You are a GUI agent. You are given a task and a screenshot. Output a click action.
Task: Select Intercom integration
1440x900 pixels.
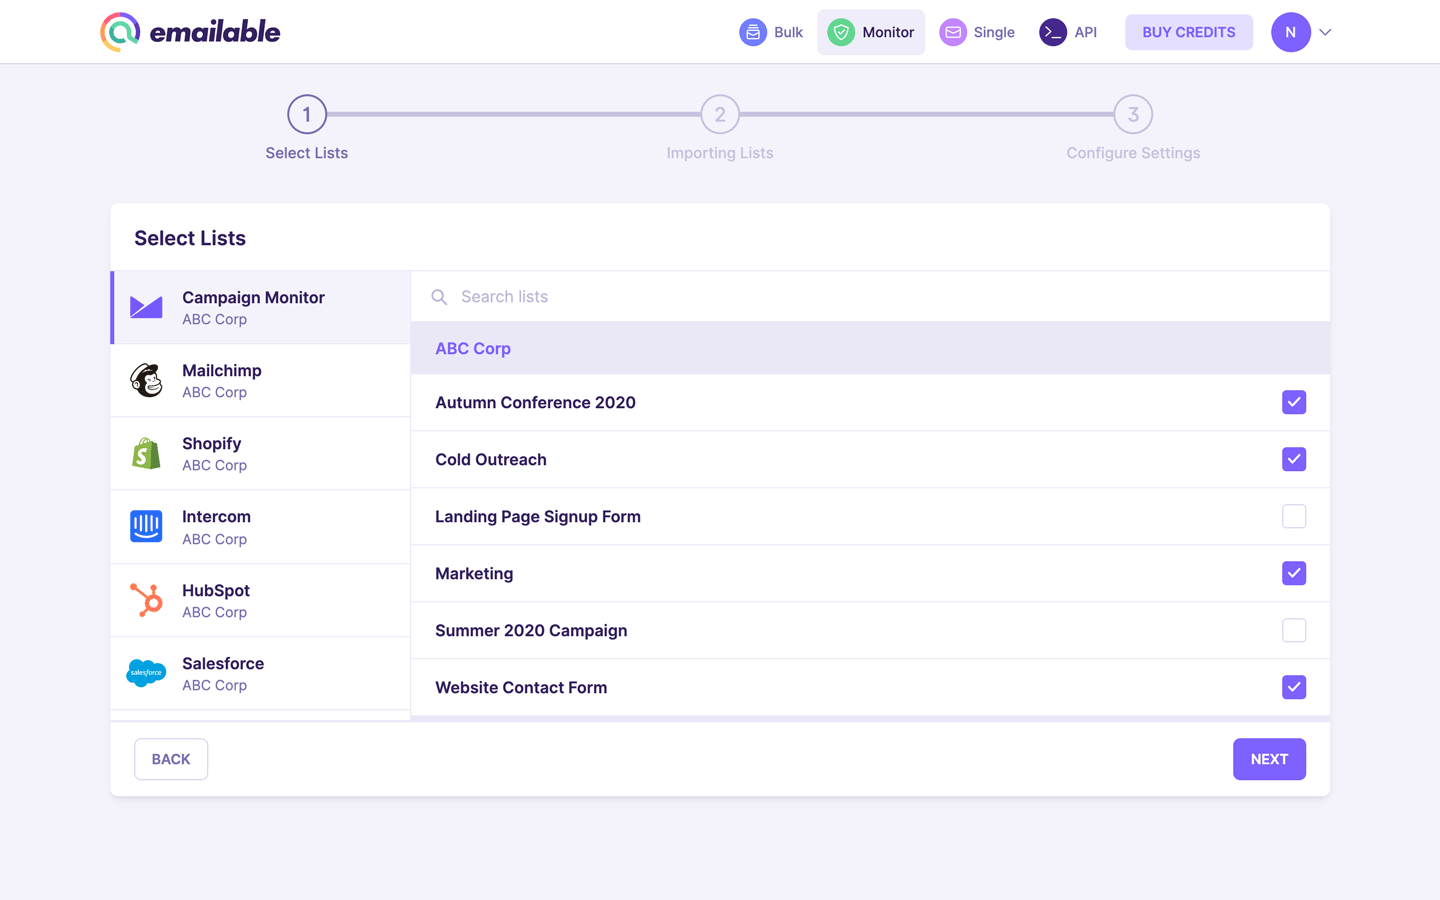[x=261, y=527]
